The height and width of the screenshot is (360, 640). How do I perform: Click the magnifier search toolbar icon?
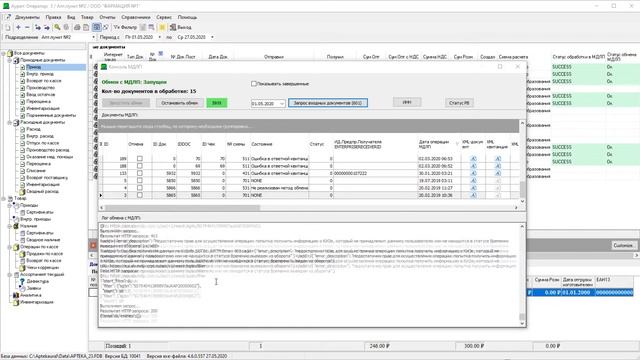click(x=57, y=27)
